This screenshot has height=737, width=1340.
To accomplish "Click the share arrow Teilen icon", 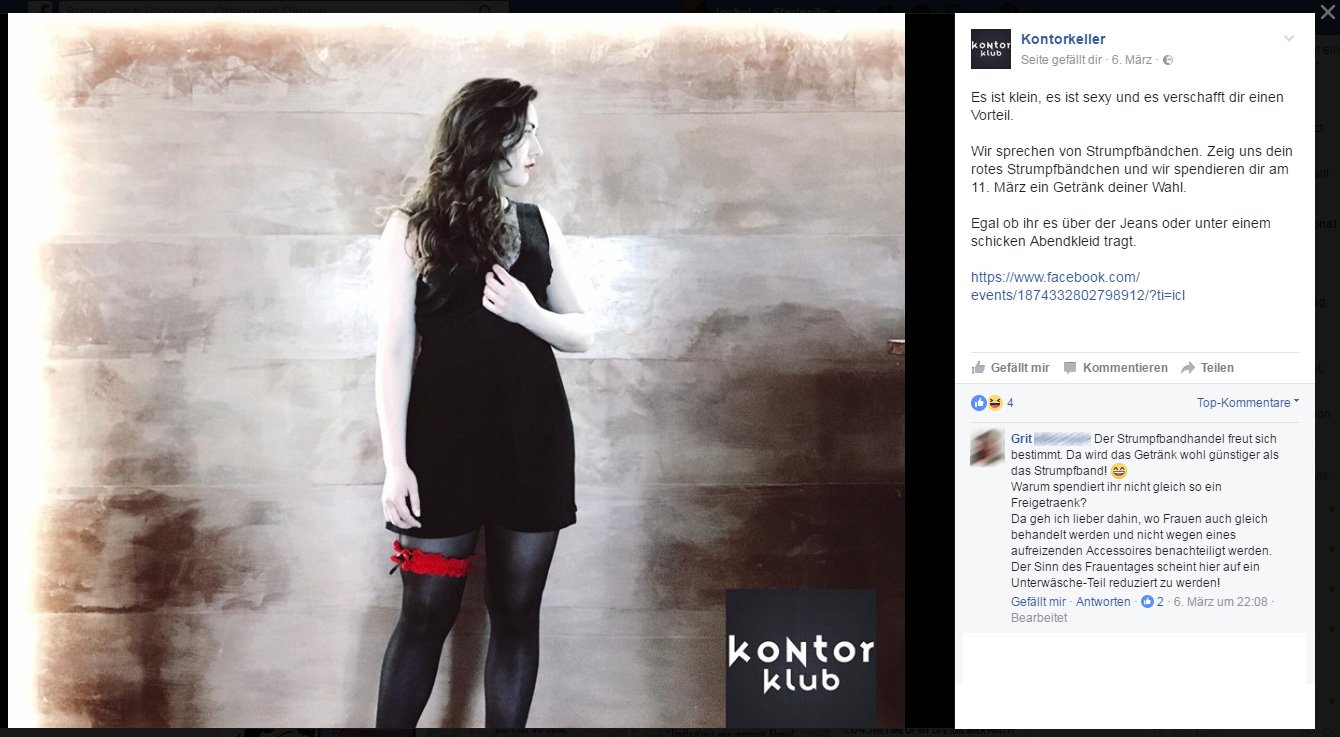I will tap(1188, 368).
